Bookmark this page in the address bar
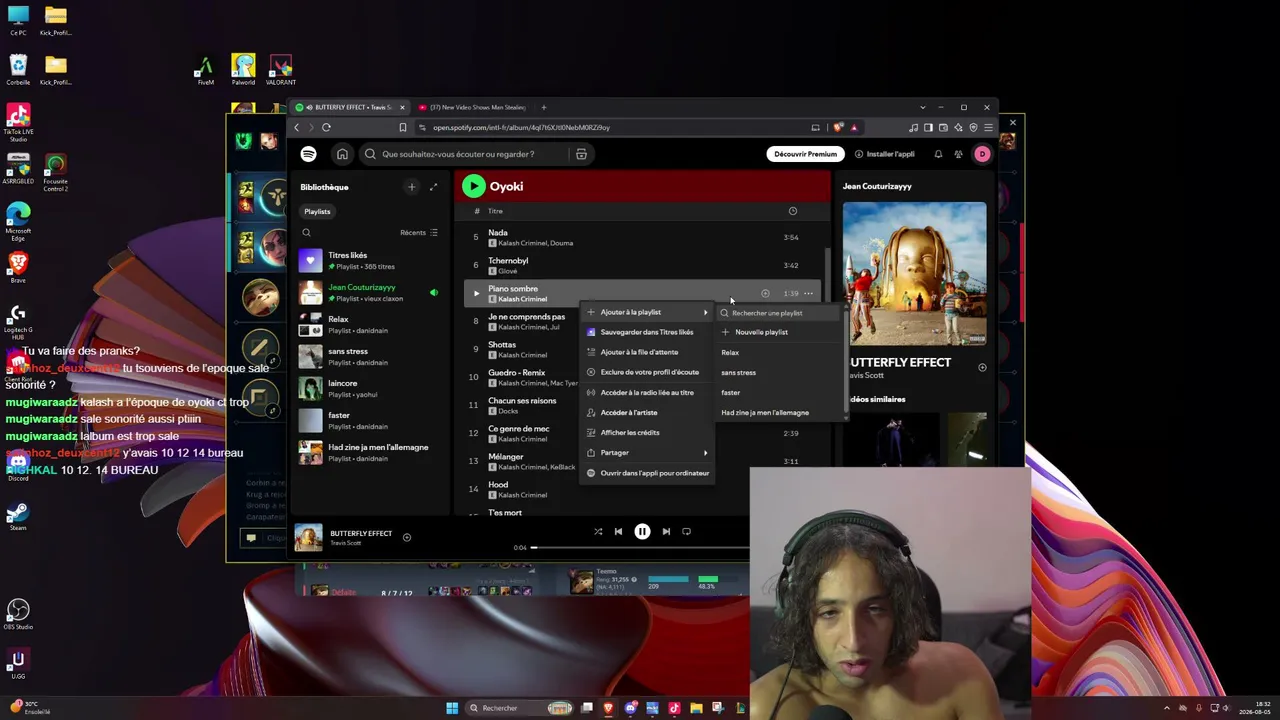Viewport: 1280px width, 720px height. tap(402, 127)
